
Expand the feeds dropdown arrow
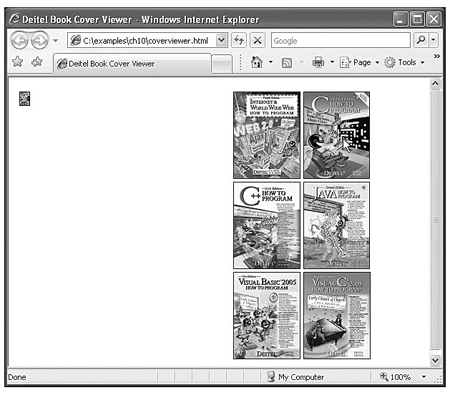pyautogui.click(x=301, y=62)
